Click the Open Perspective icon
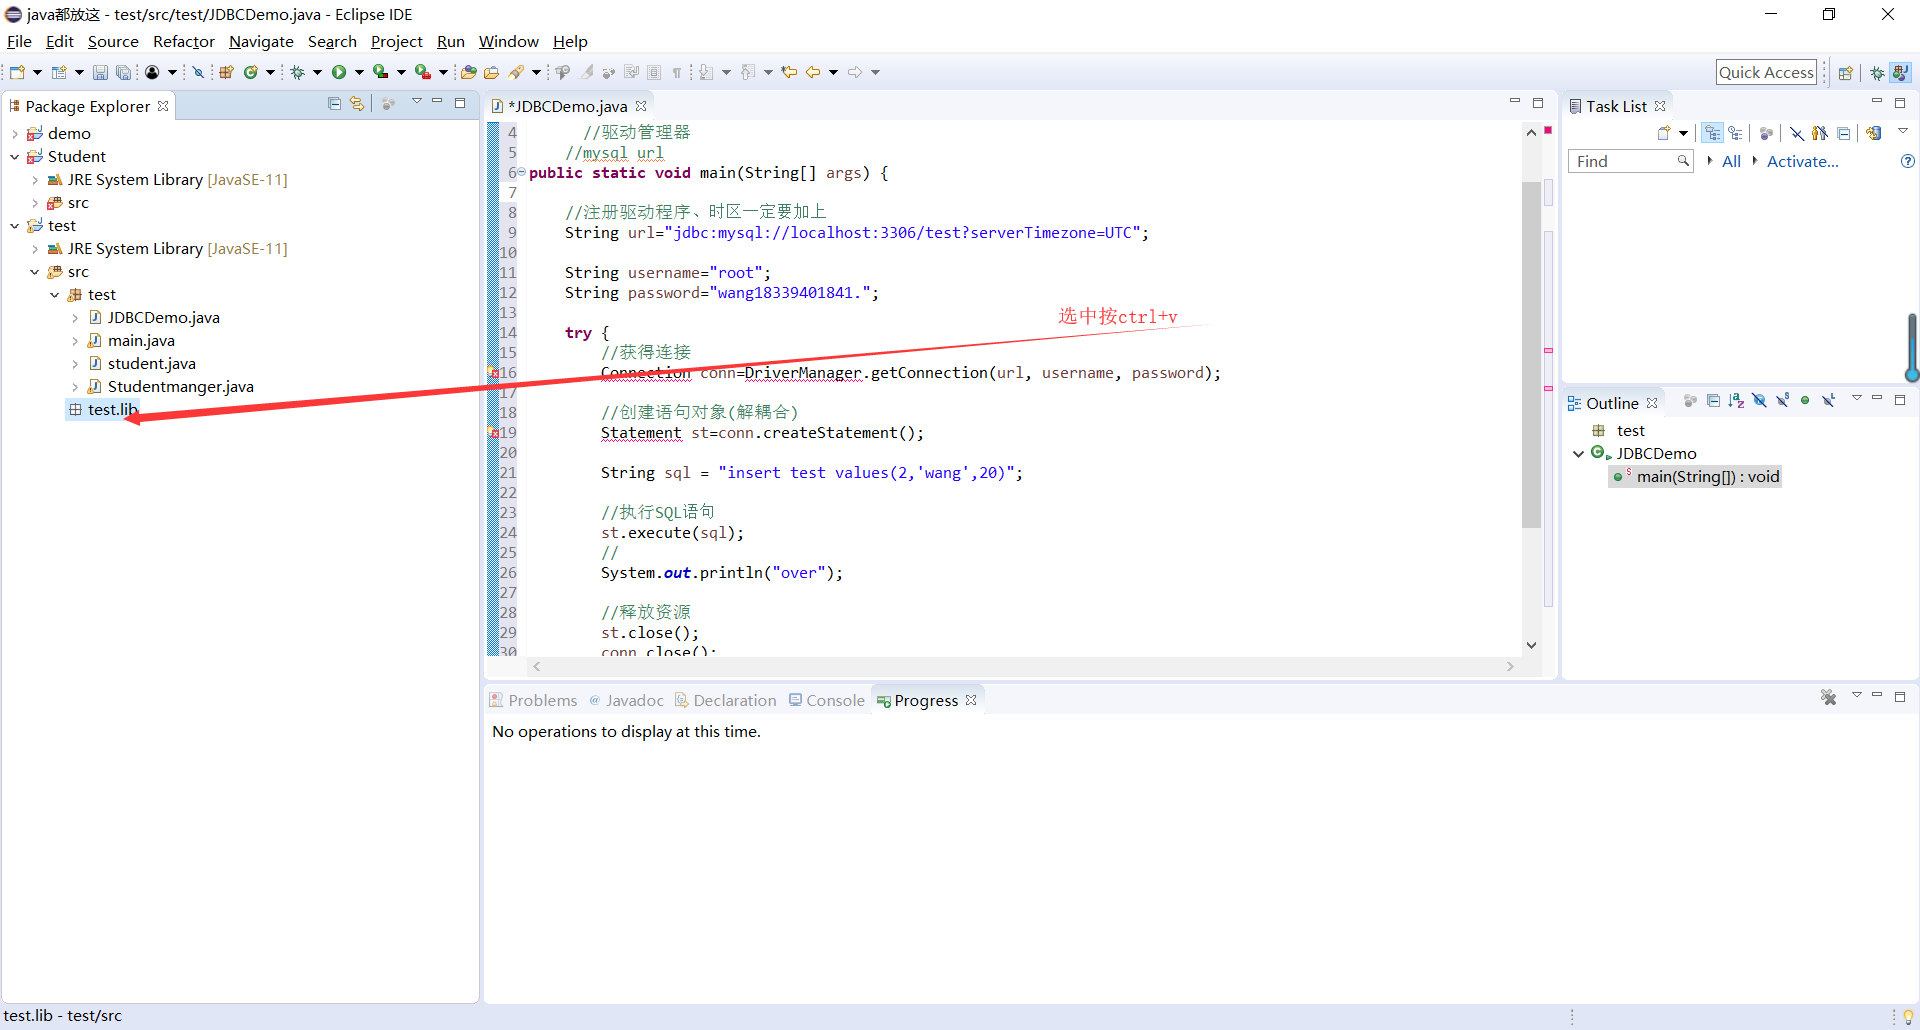1920x1030 pixels. [1846, 73]
